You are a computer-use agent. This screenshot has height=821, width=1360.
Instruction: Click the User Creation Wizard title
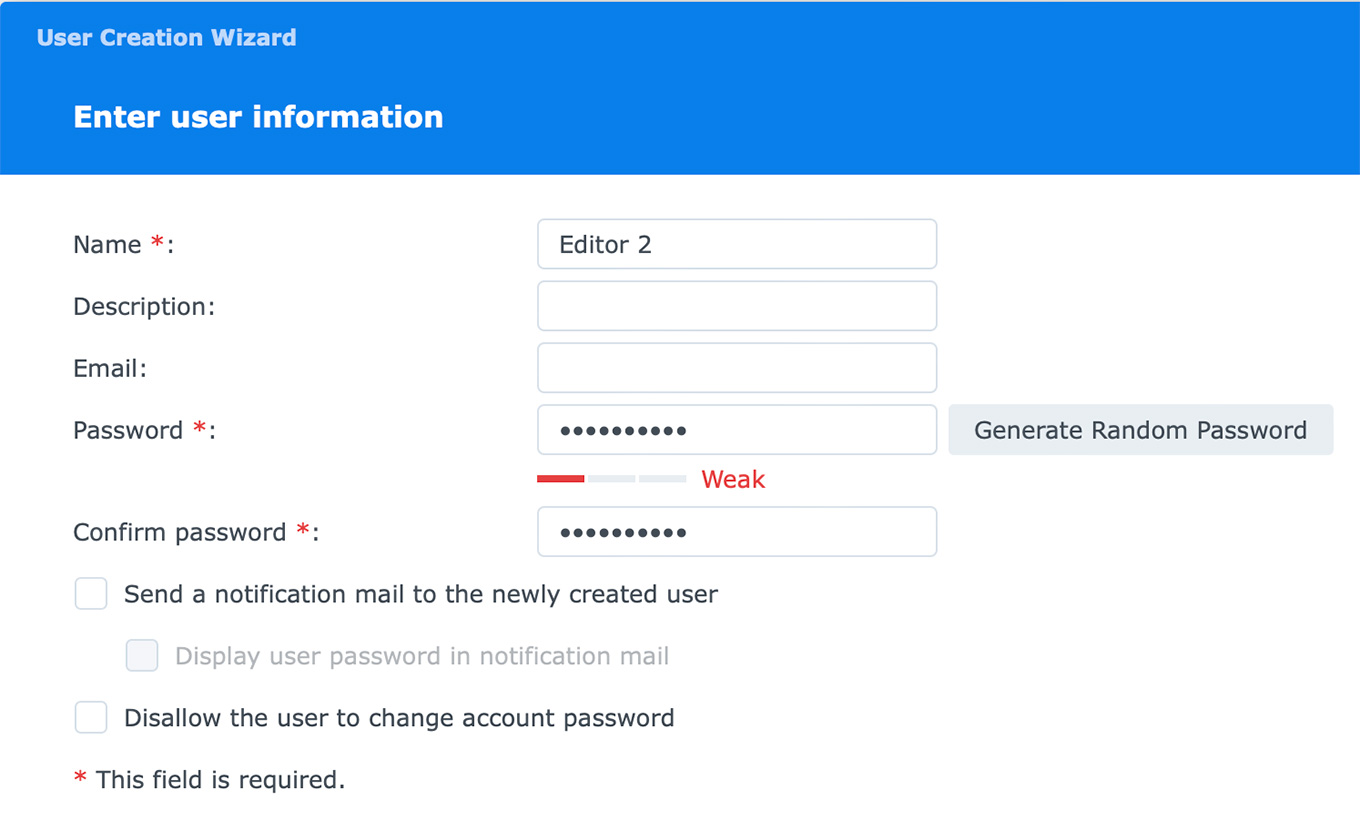[166, 38]
